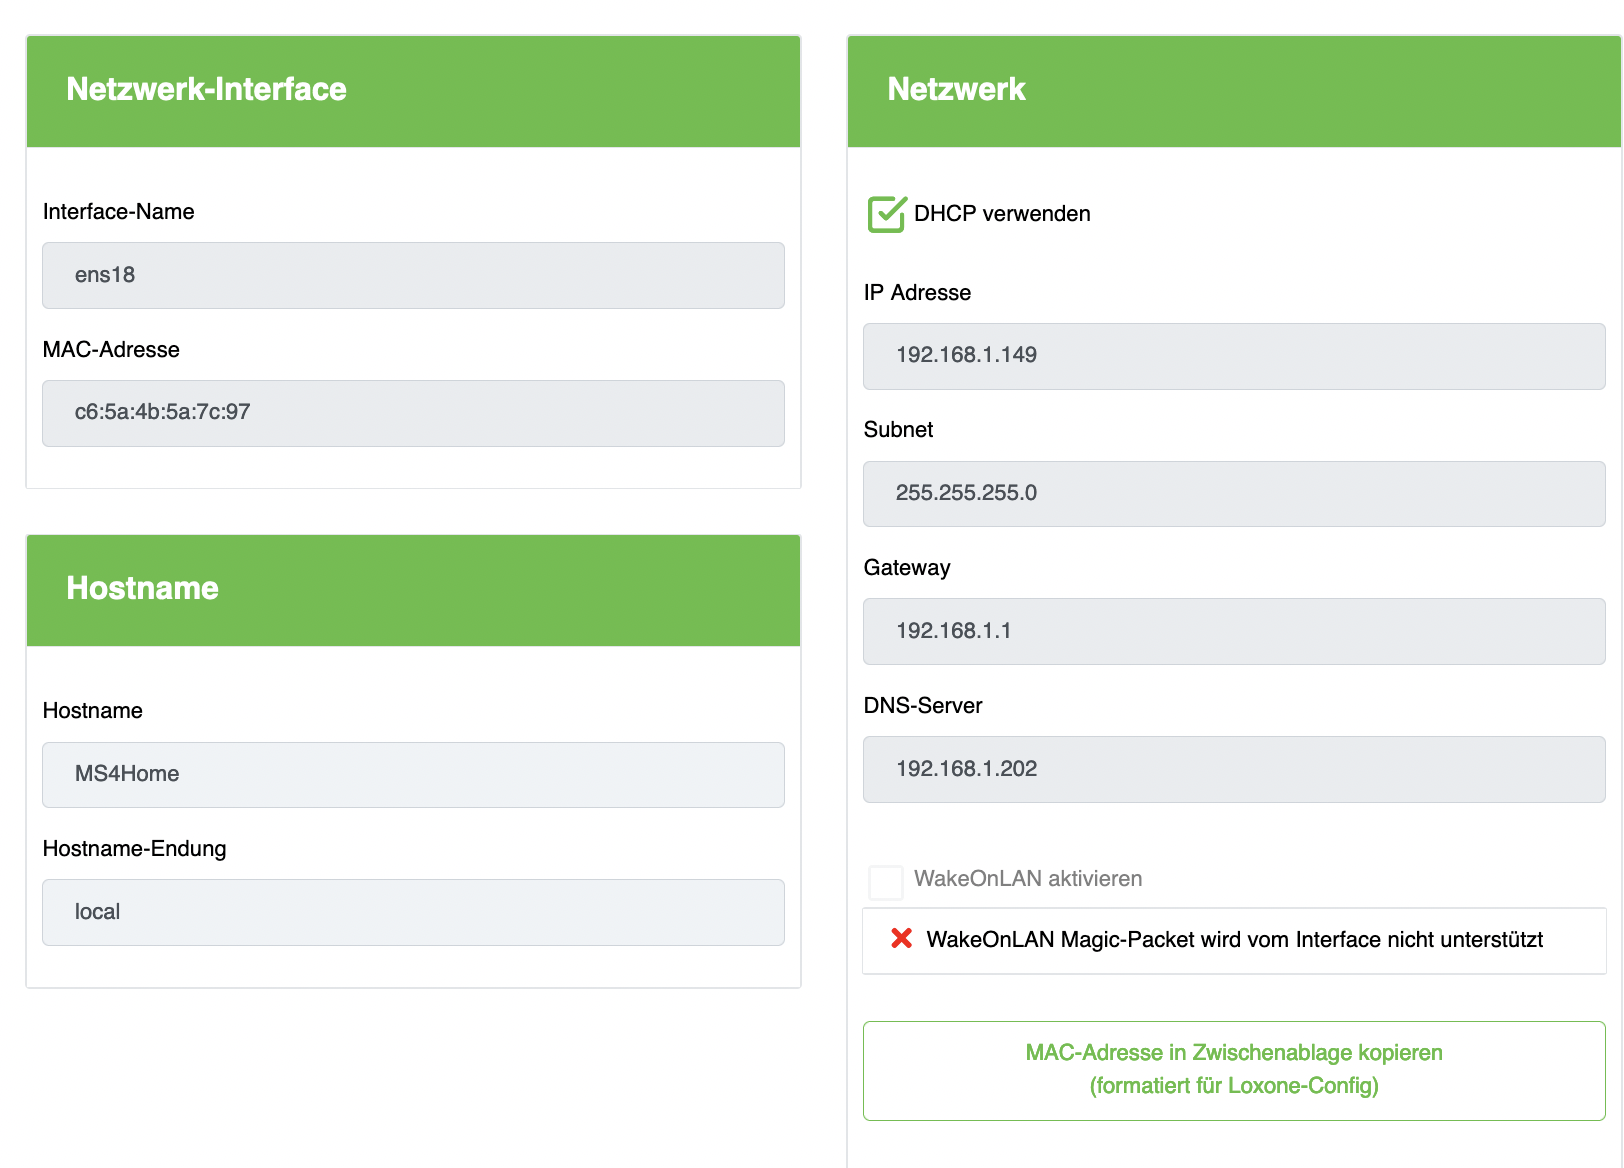Click the IP Adresse field 192.168.1.149
Image resolution: width=1624 pixels, height=1168 pixels.
(1233, 356)
